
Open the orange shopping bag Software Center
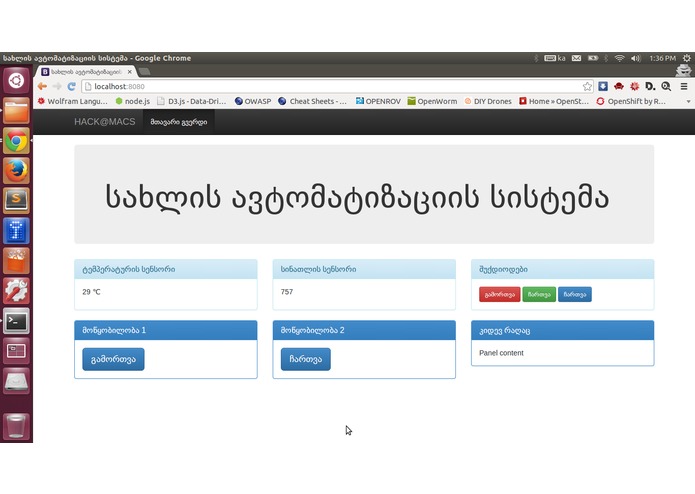(16, 261)
